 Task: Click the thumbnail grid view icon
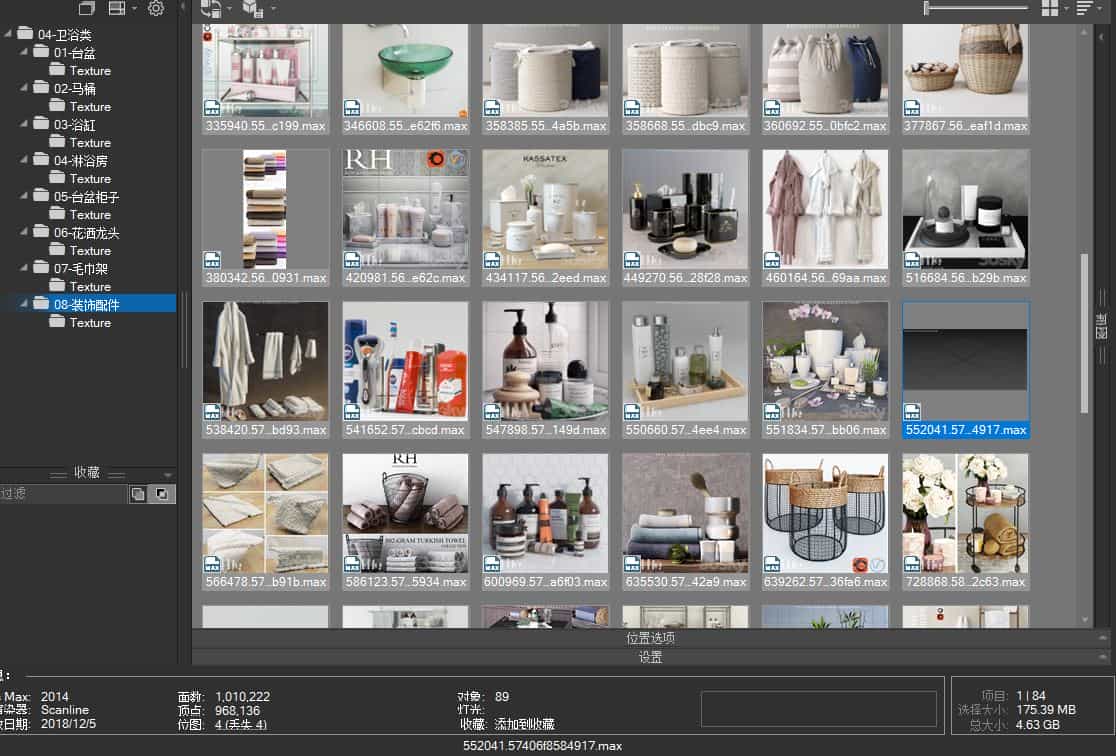[x=1050, y=8]
